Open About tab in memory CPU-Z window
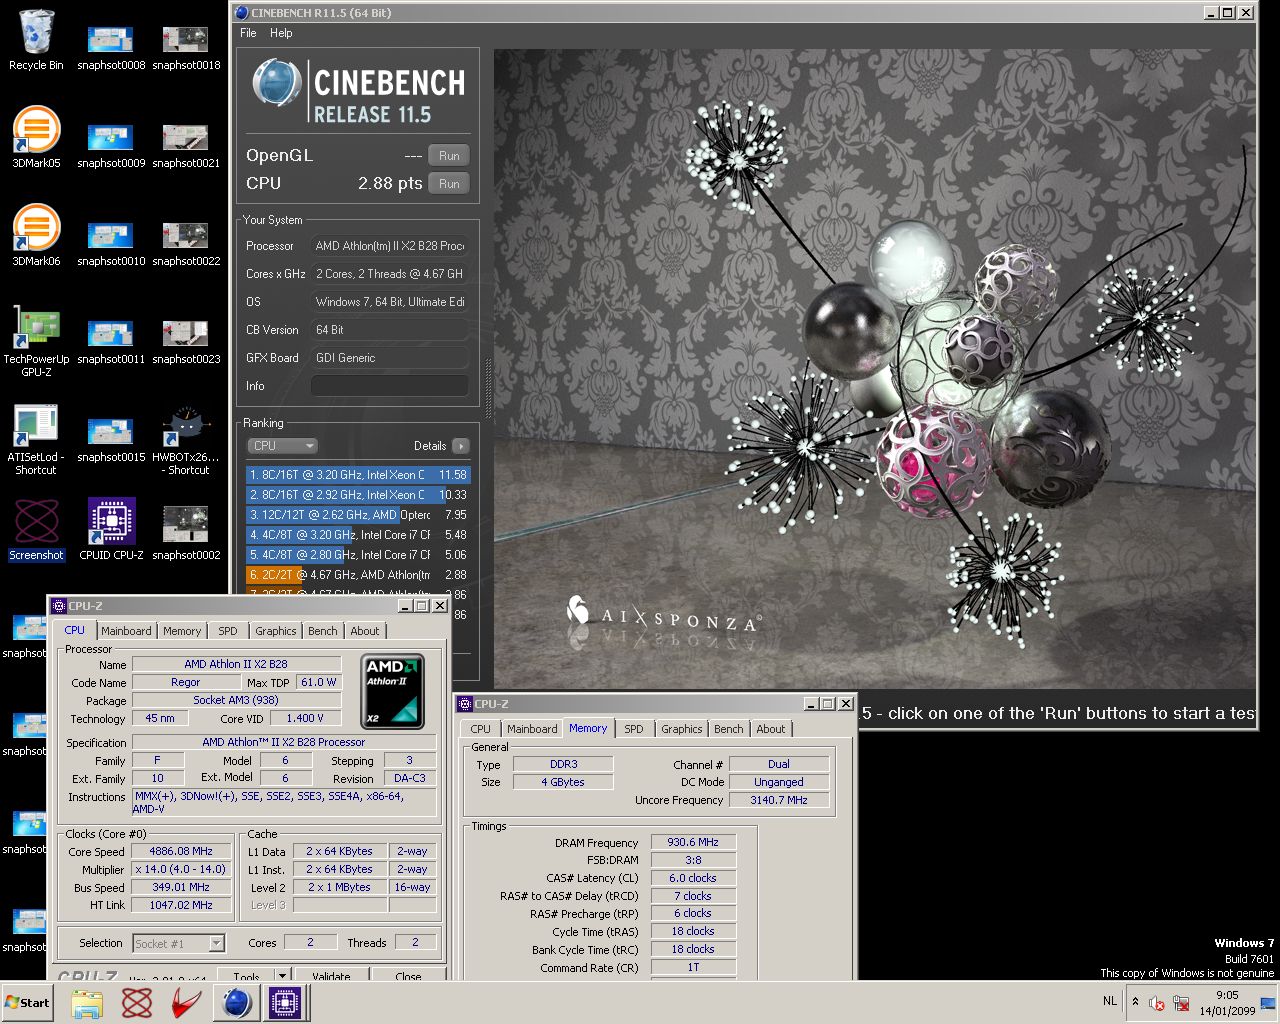 [771, 729]
